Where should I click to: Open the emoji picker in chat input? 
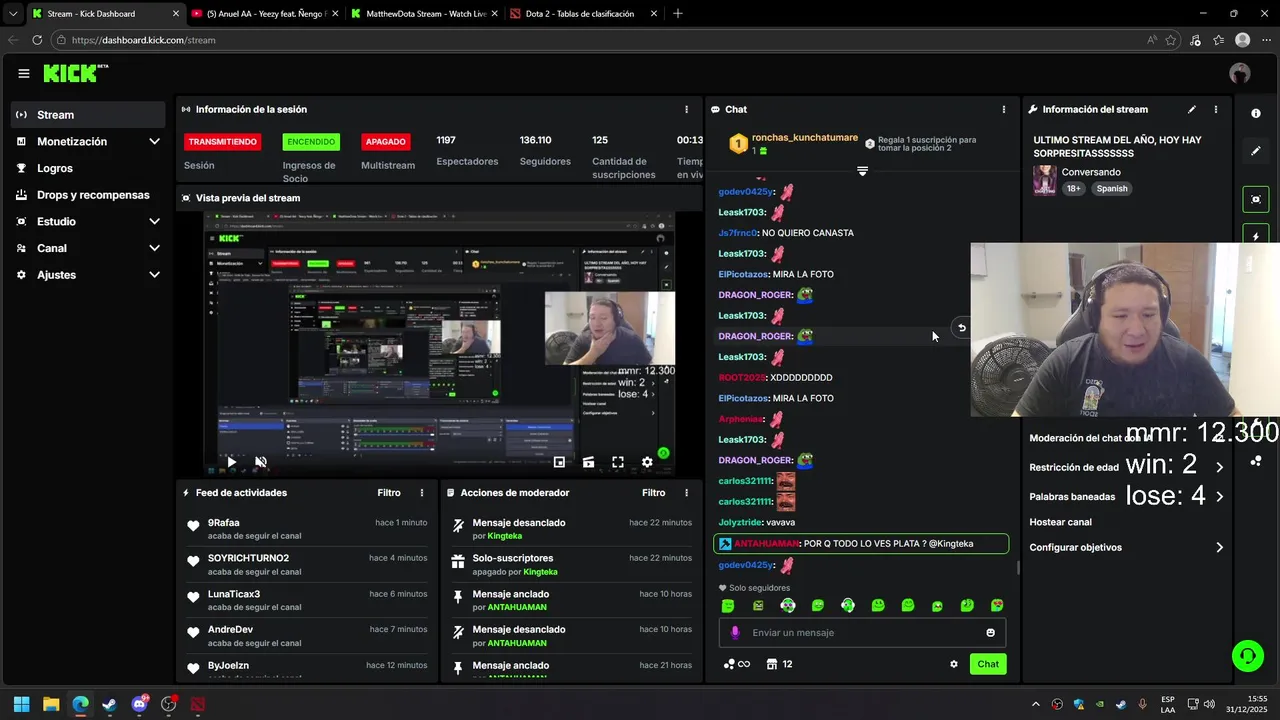[x=991, y=633]
